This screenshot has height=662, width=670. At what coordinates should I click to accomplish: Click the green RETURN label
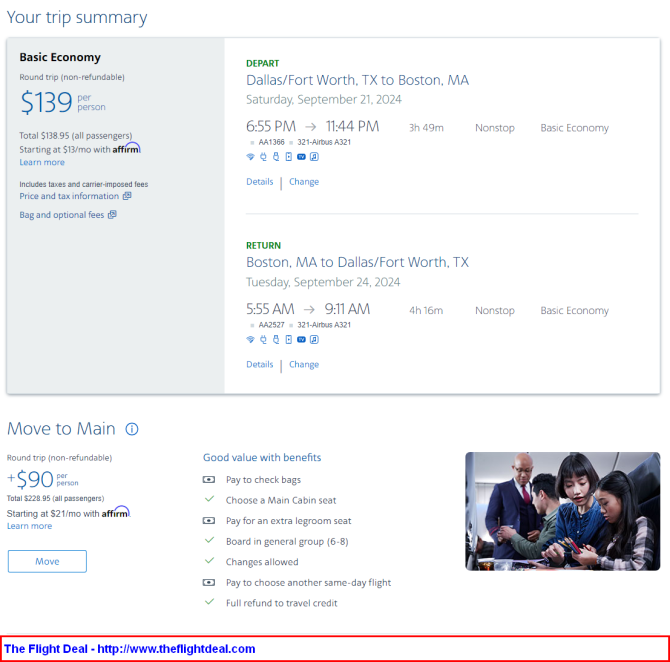click(263, 246)
